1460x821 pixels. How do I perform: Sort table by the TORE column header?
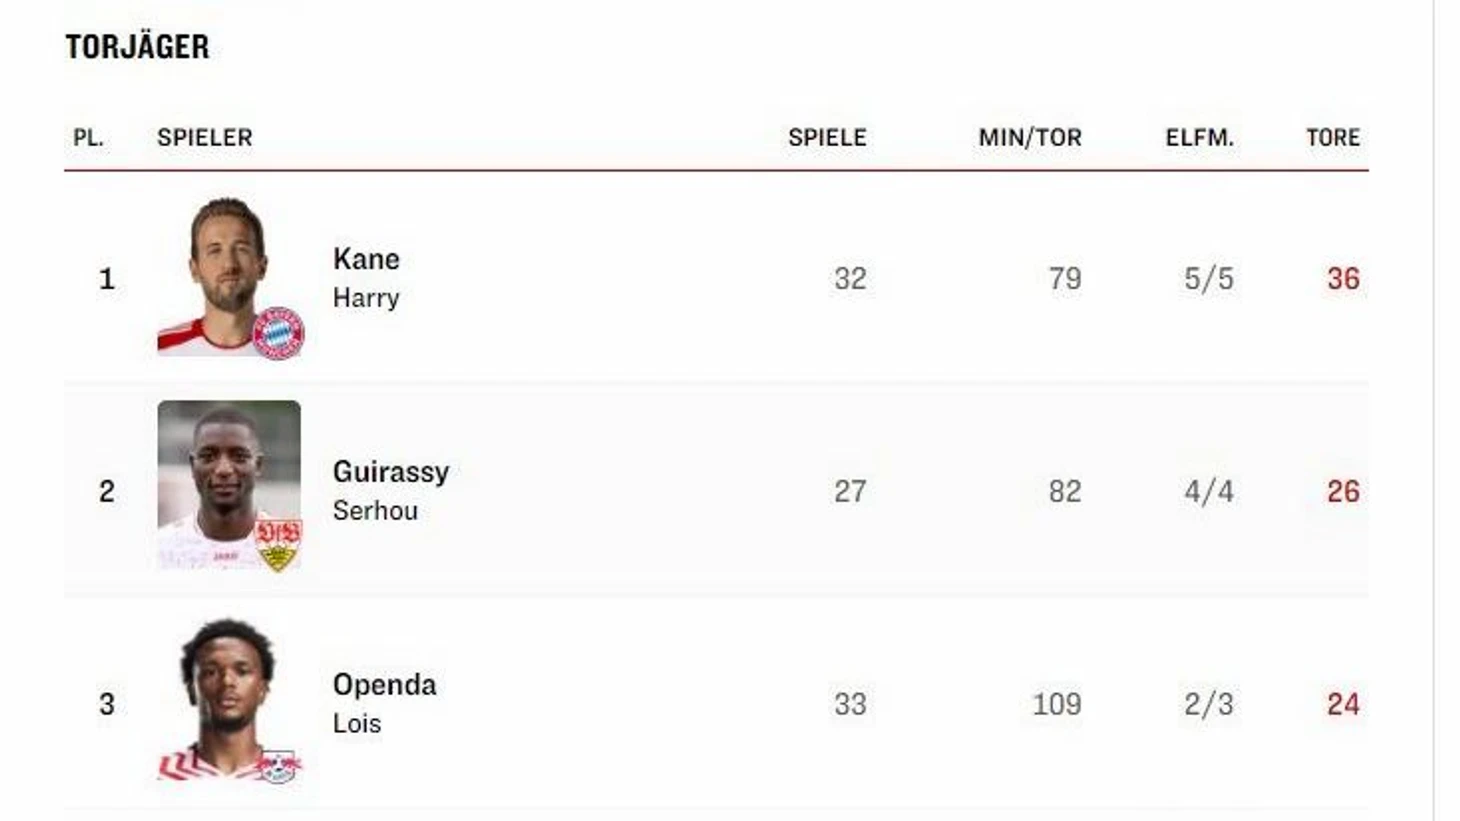click(x=1333, y=138)
